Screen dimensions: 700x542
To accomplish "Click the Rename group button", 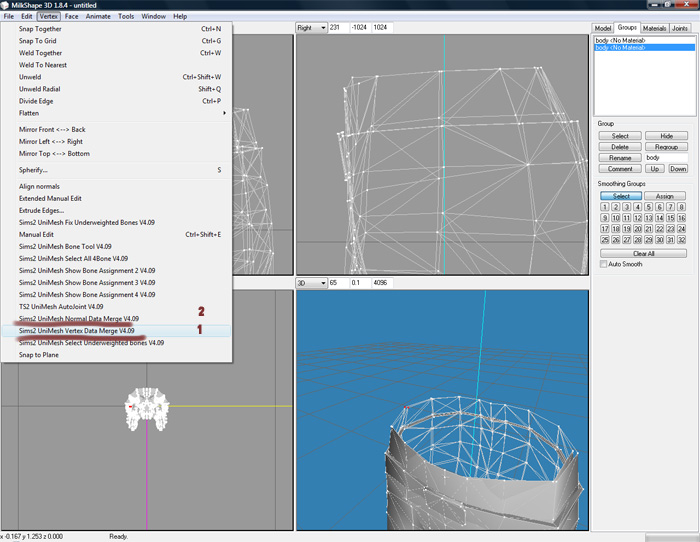I will (620, 158).
